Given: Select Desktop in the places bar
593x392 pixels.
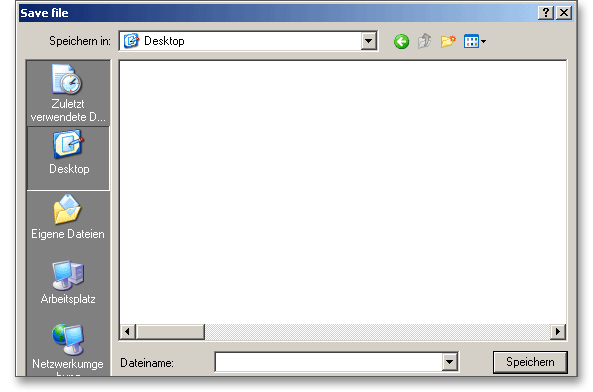Looking at the screenshot, I should (x=68, y=158).
